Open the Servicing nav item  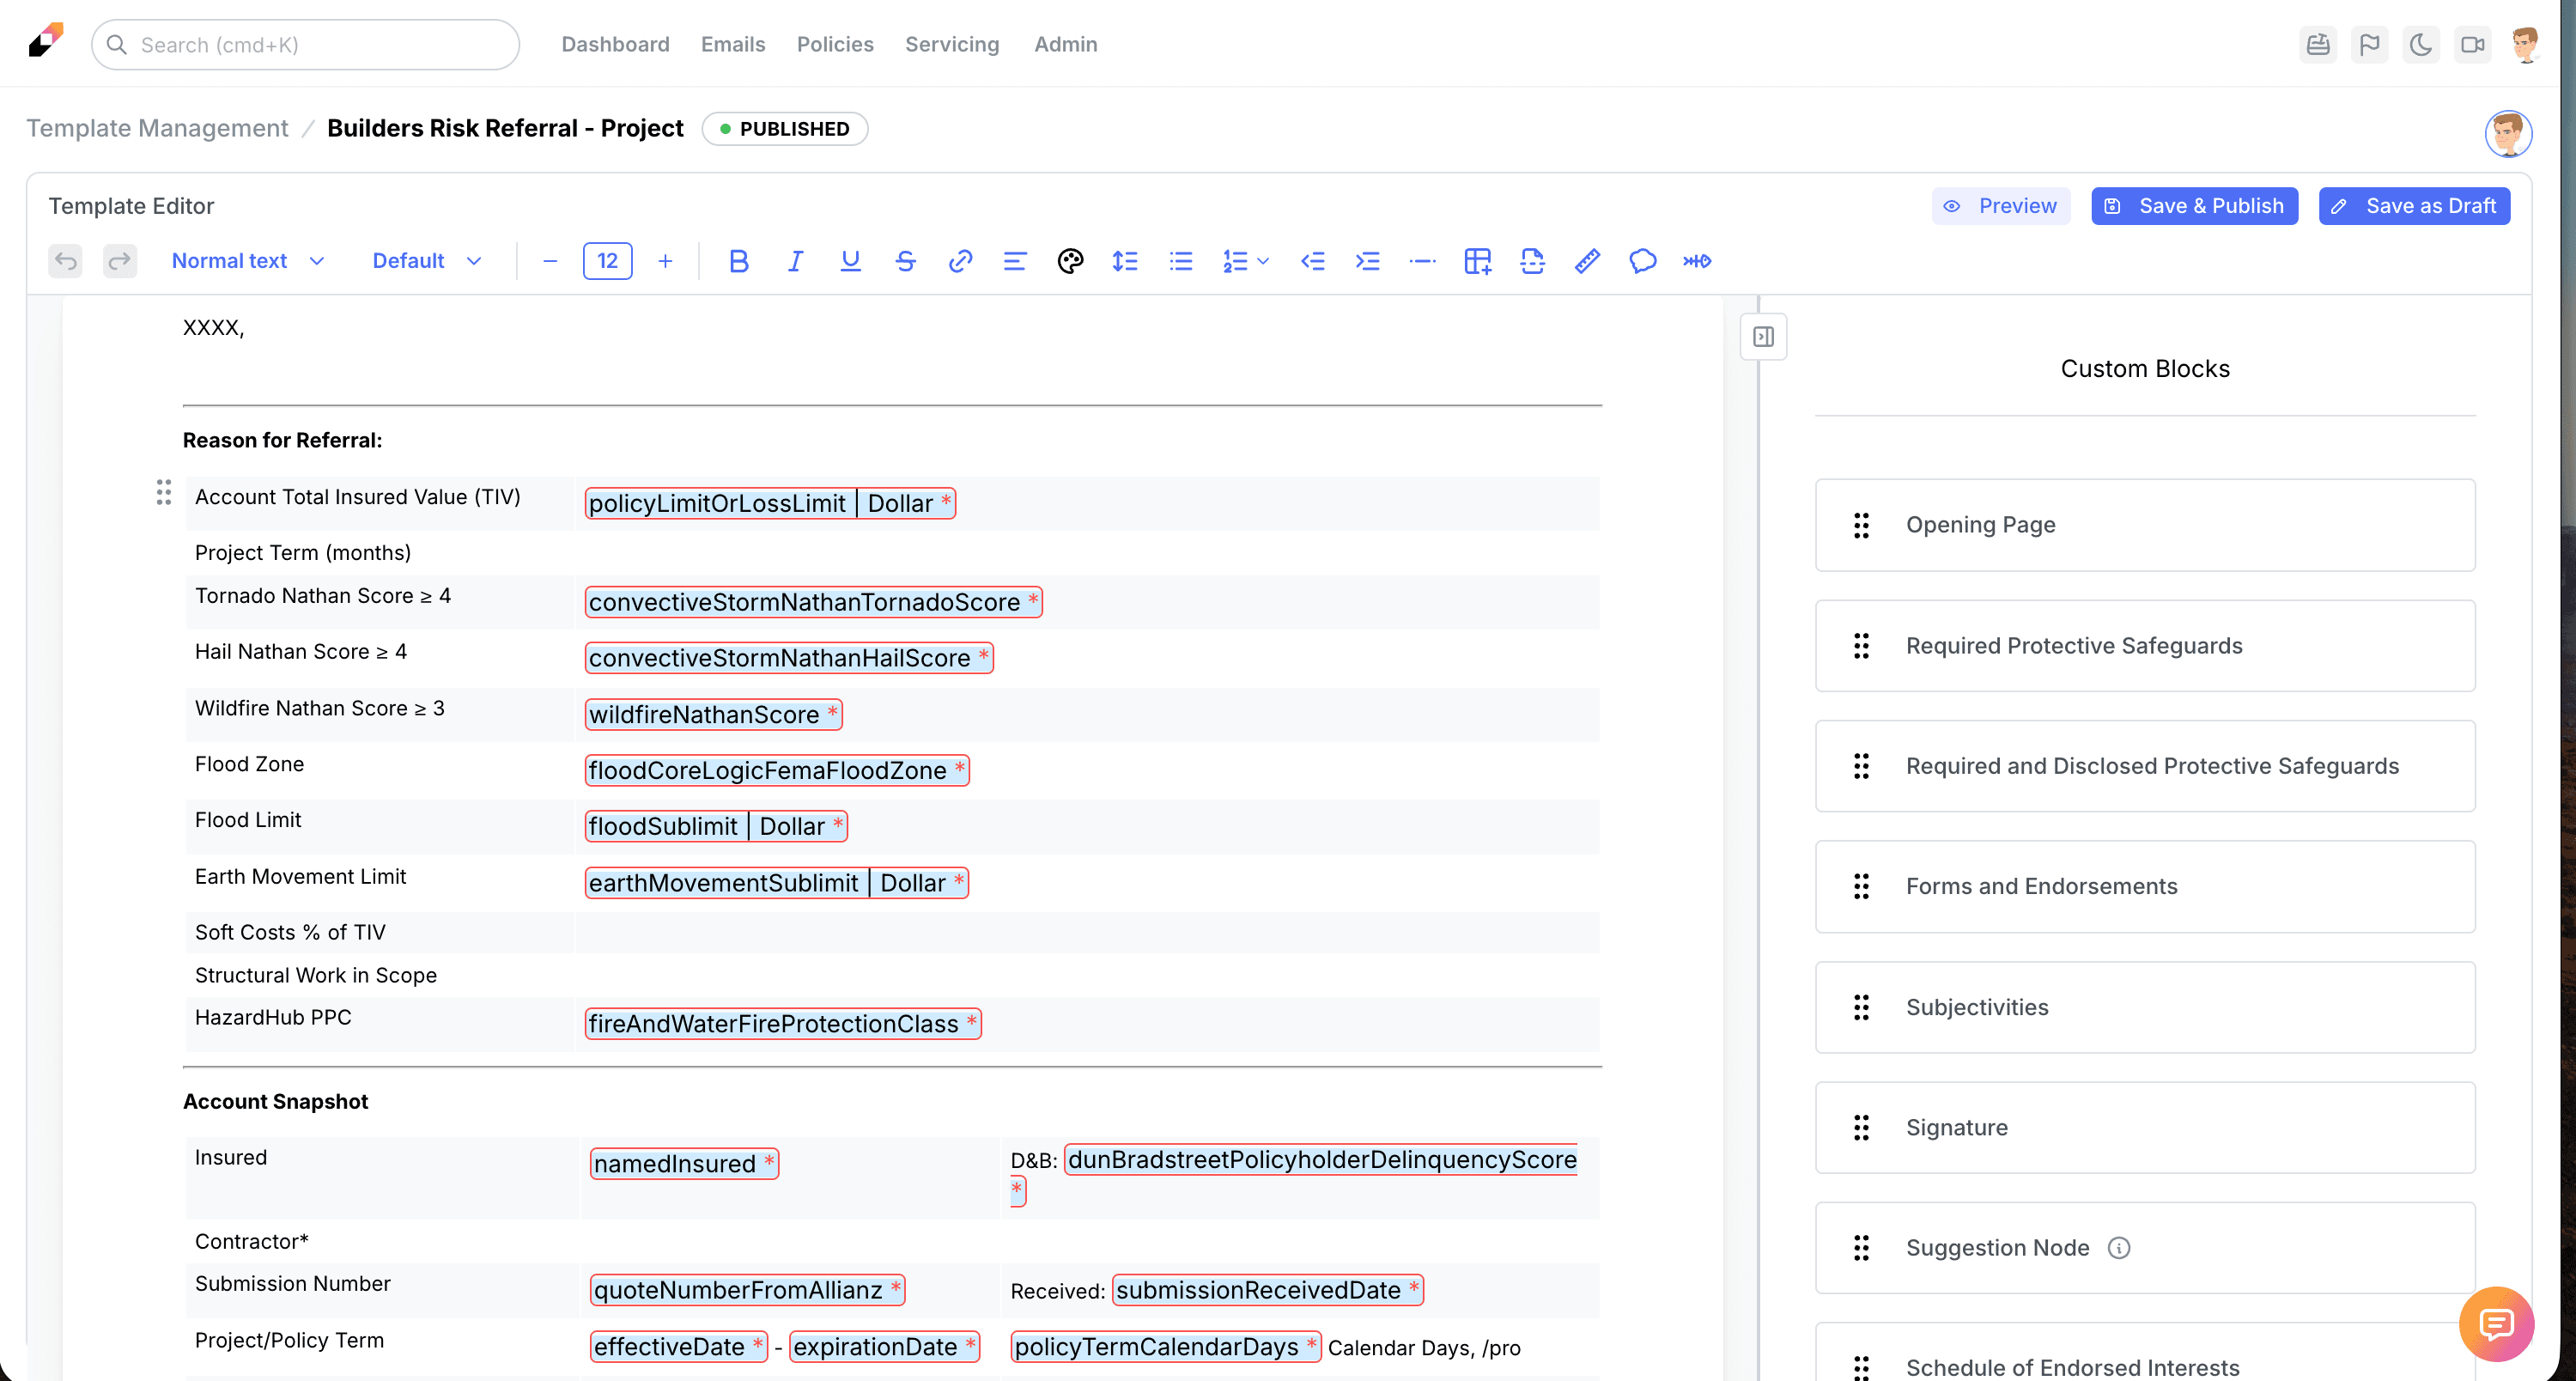(x=952, y=44)
